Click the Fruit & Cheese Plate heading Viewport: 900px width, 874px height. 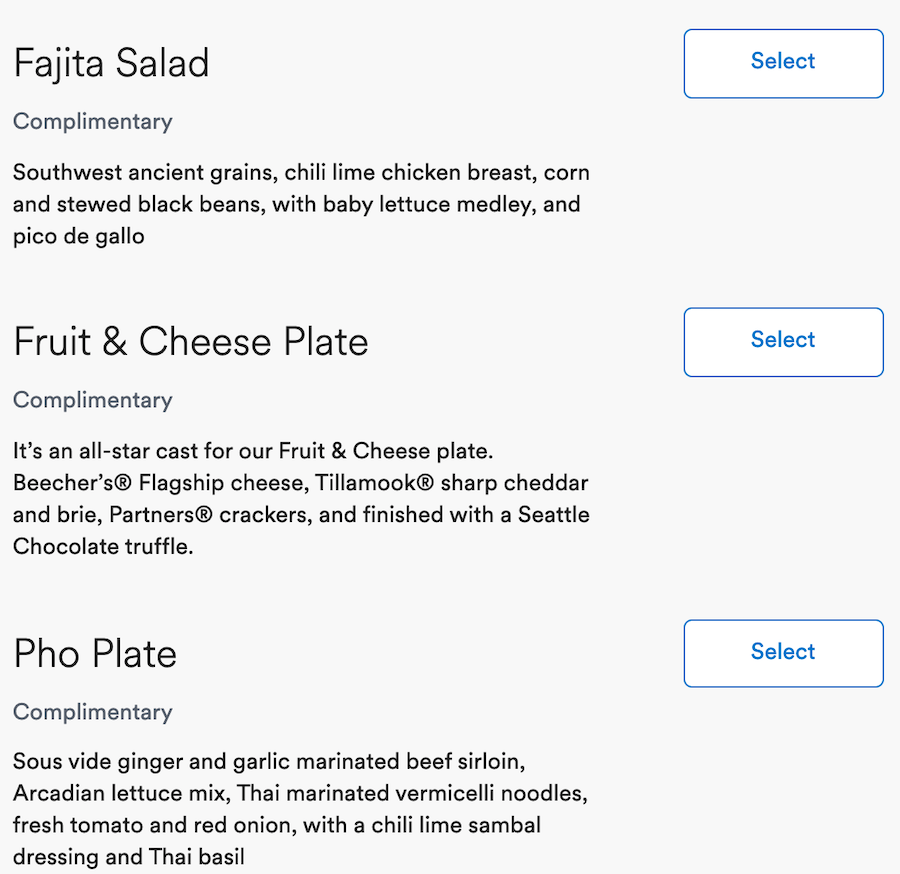(190, 342)
